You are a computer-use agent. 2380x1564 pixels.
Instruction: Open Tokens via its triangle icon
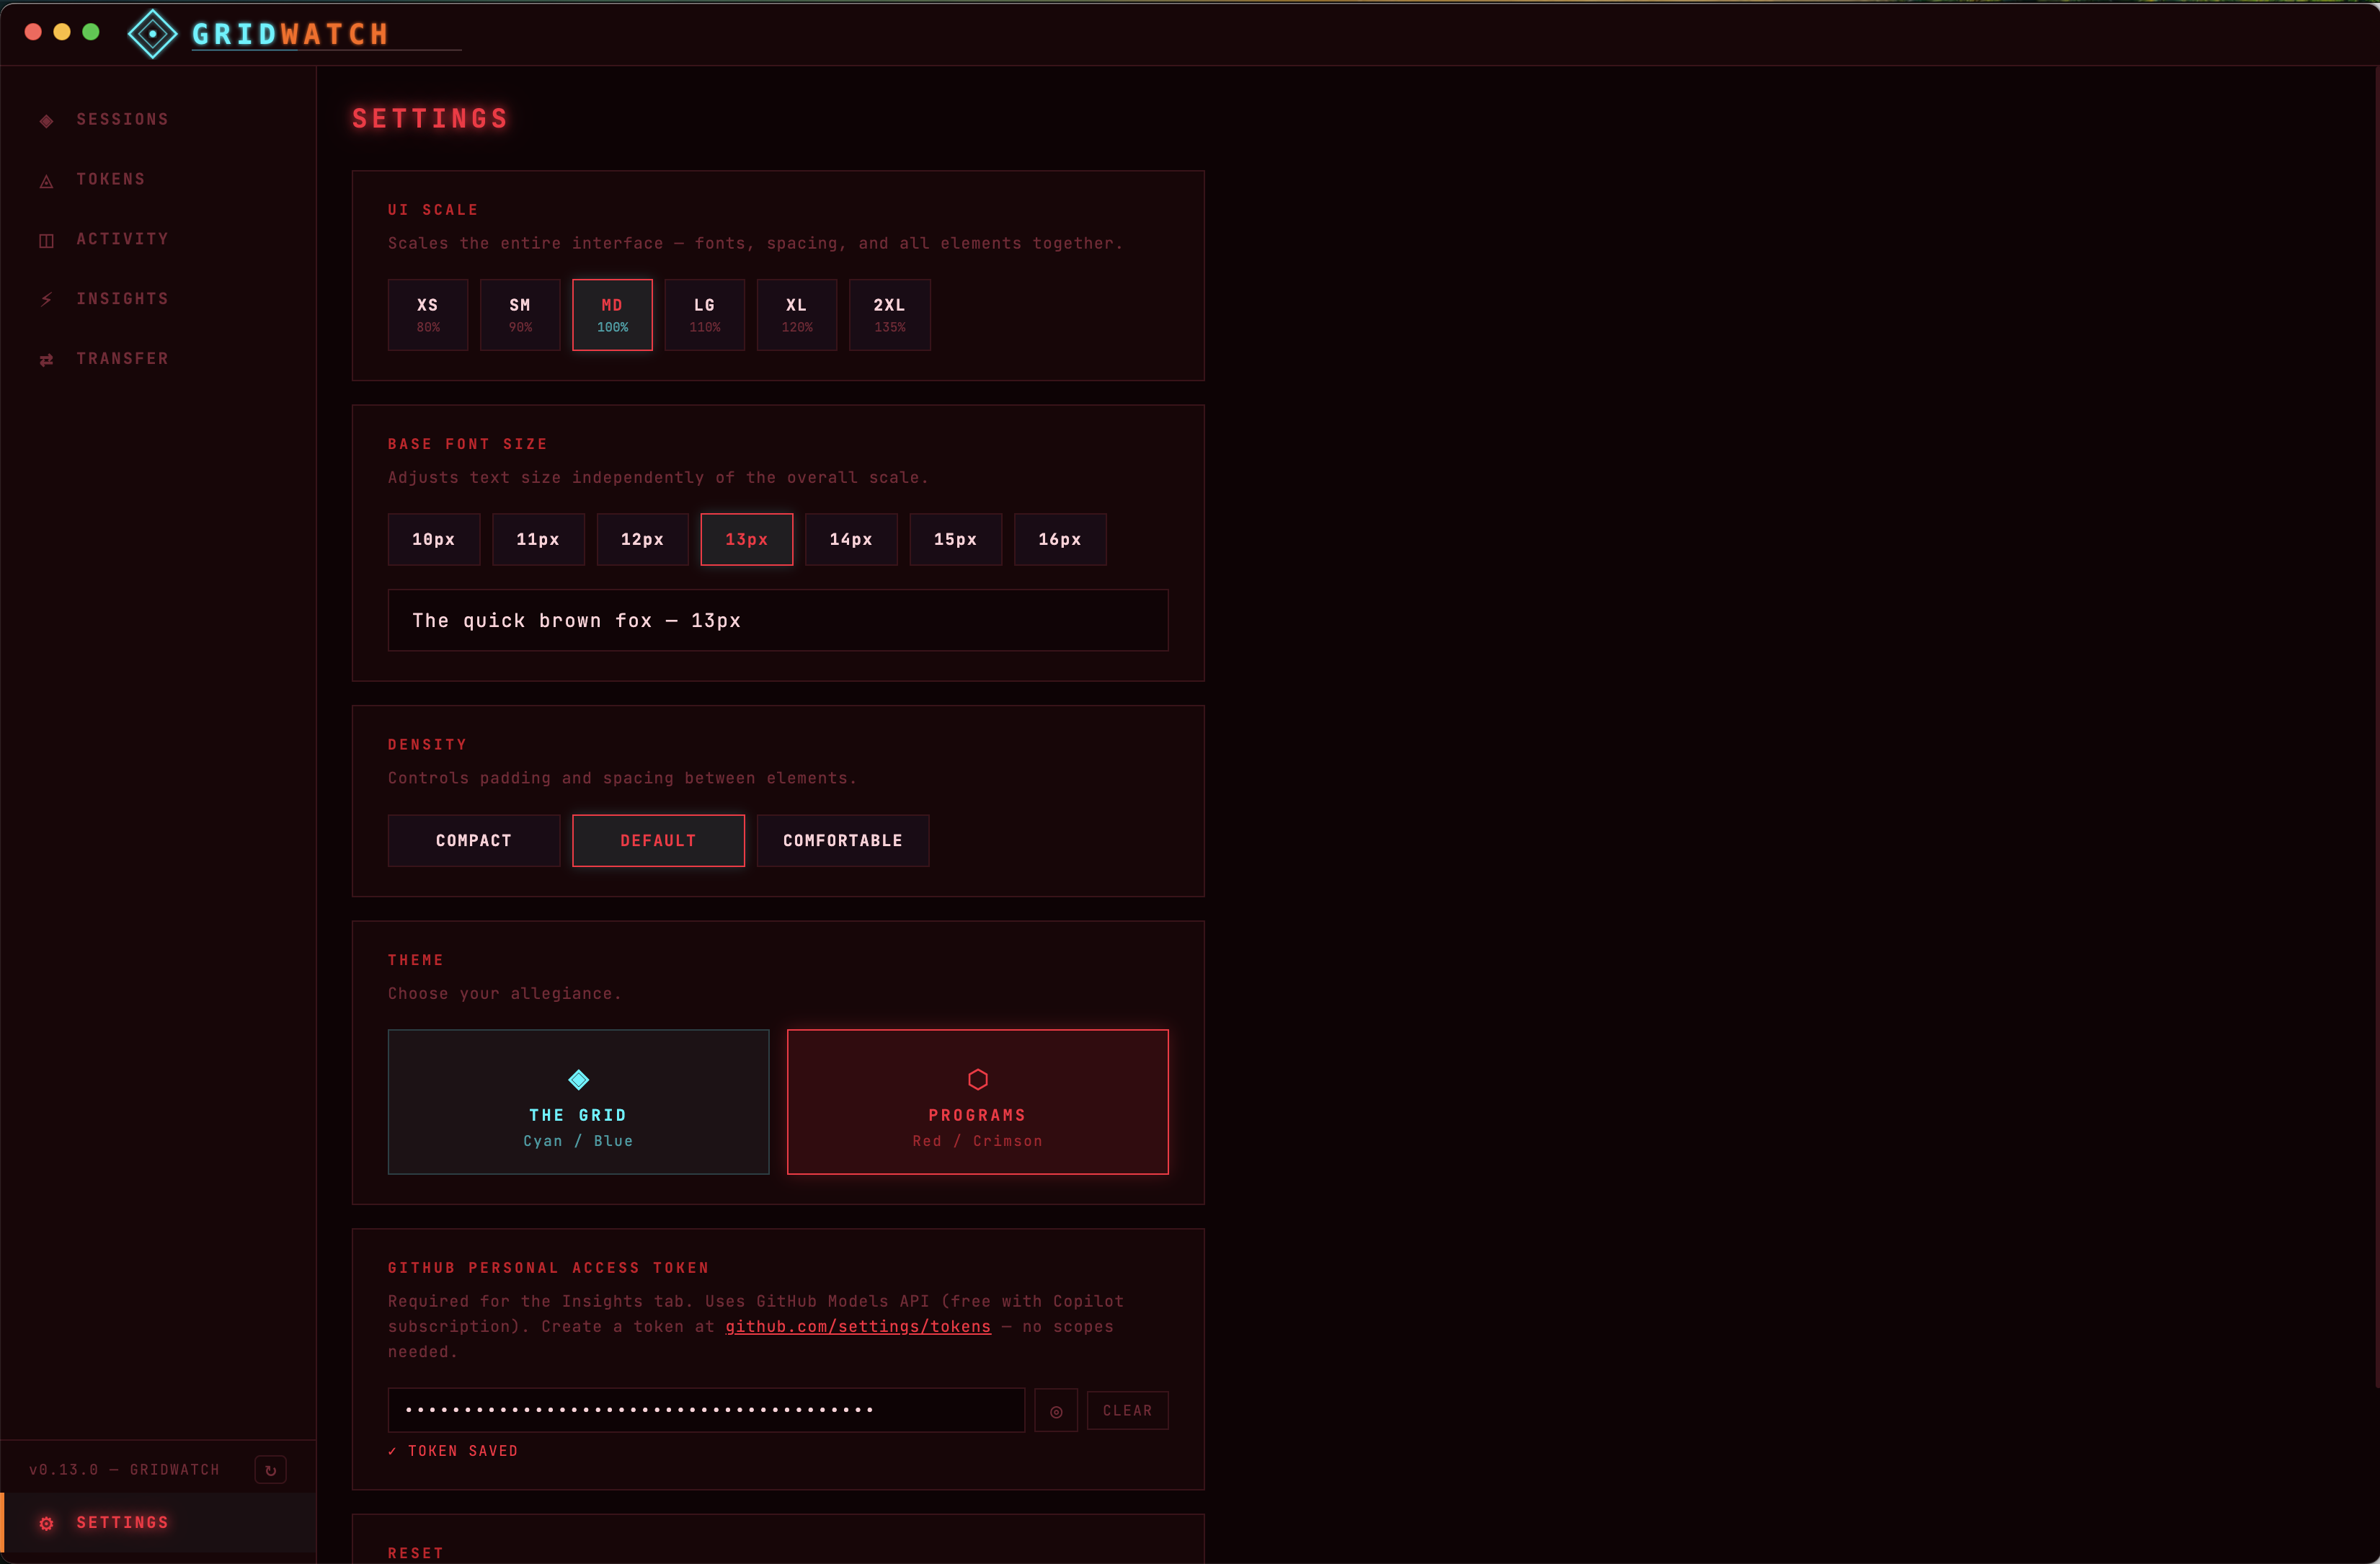47,180
